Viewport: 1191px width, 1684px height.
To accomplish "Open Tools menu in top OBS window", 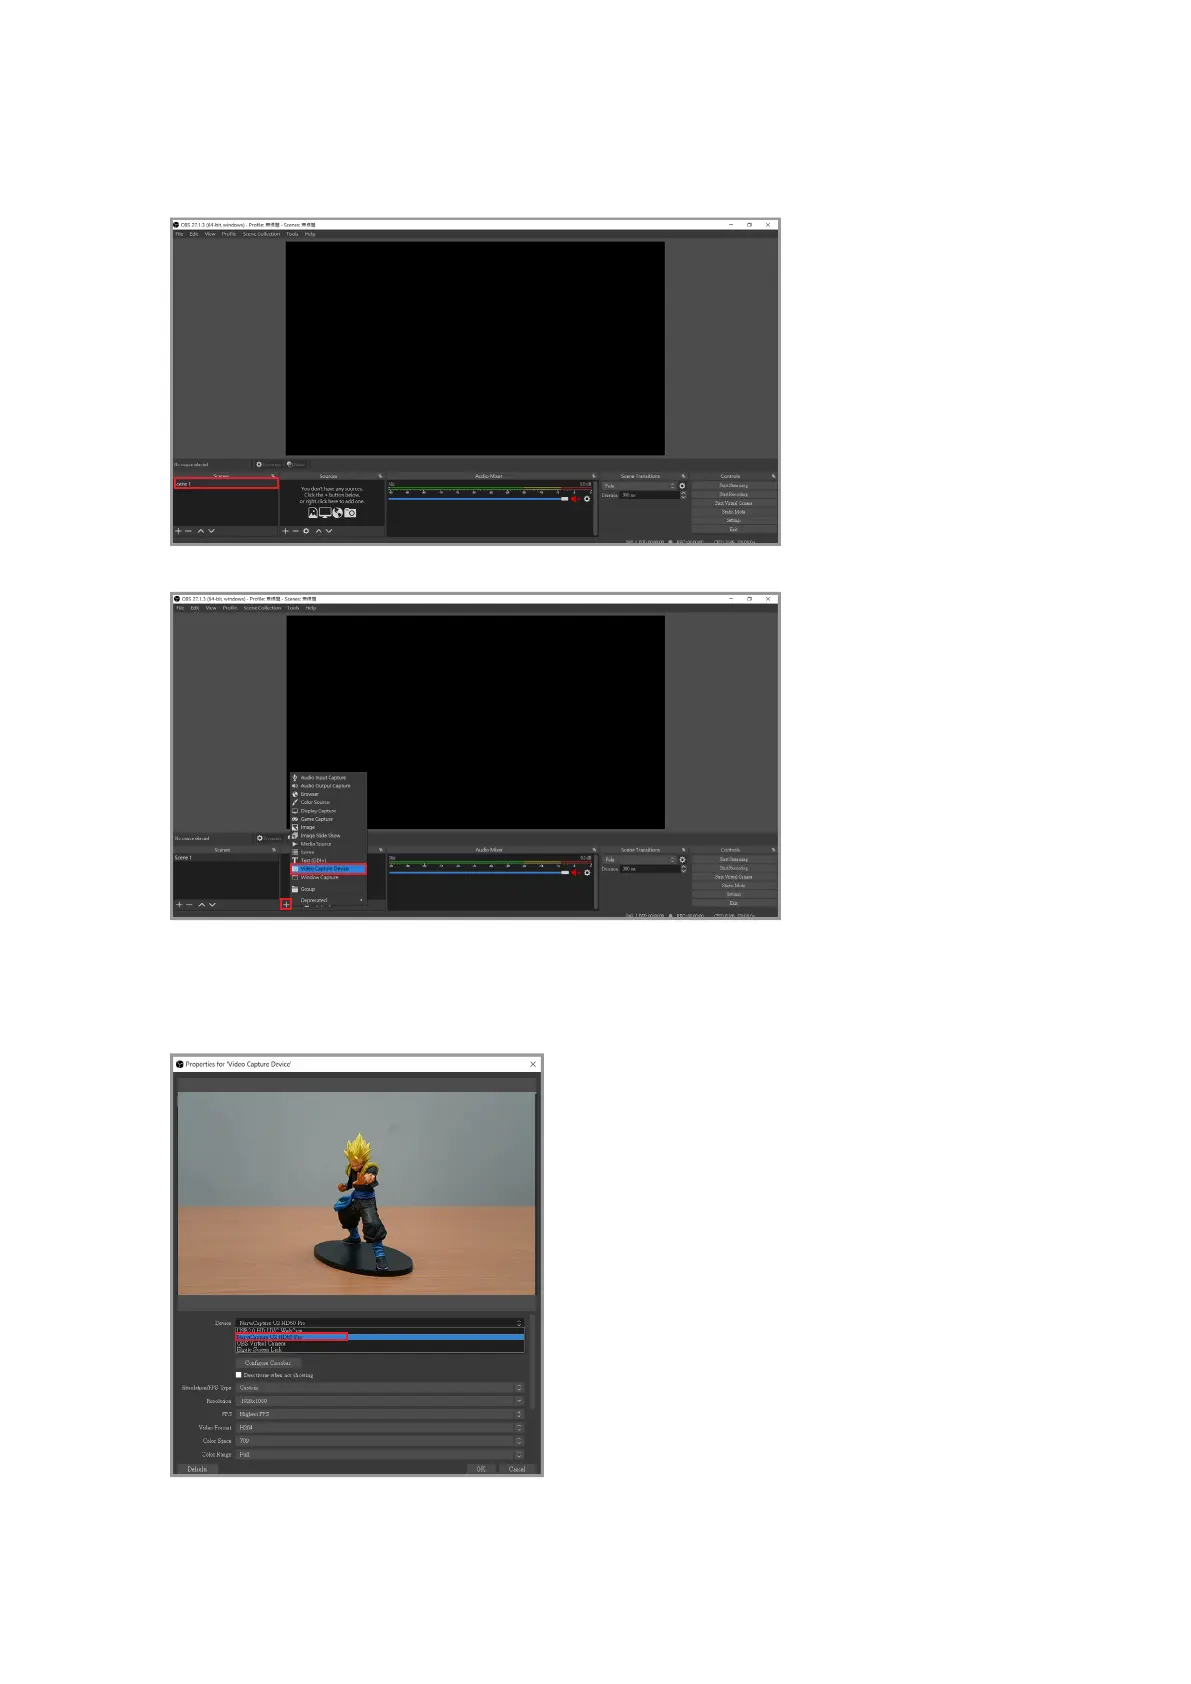I will click(x=292, y=234).
